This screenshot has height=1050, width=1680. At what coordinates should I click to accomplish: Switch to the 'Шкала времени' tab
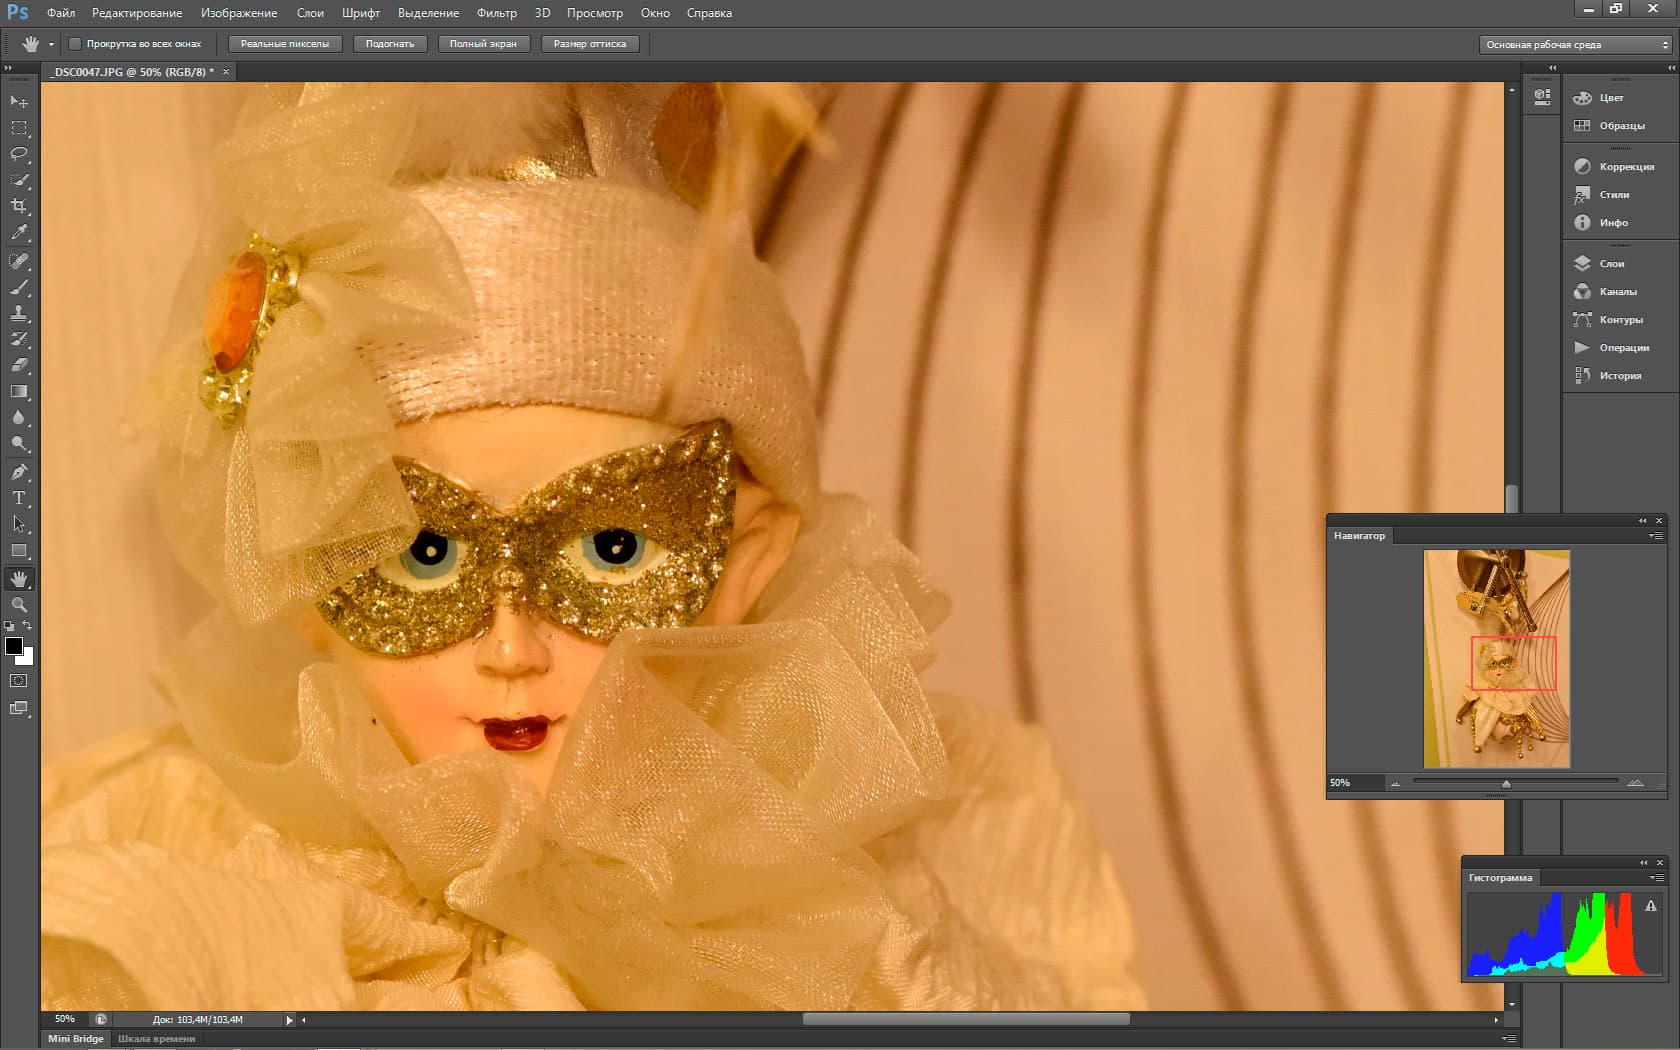157,1038
